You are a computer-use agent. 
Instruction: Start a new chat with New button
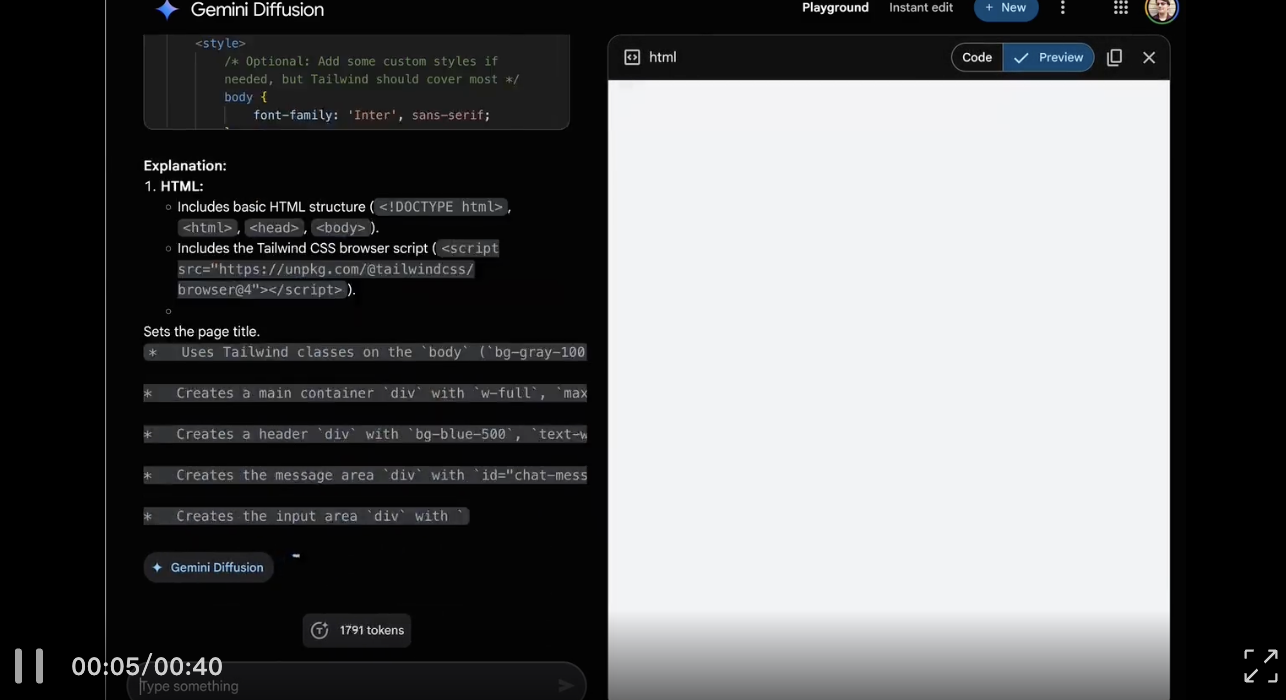[1006, 8]
